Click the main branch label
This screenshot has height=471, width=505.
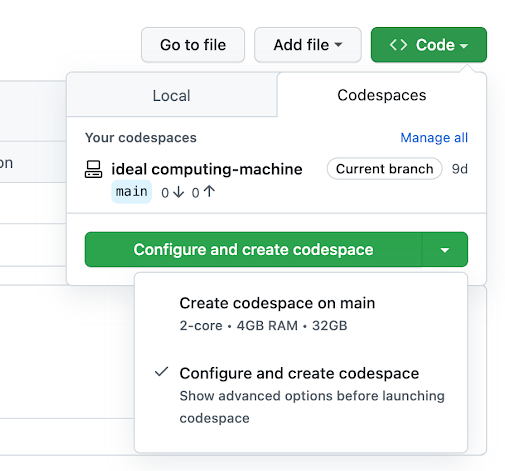click(x=132, y=192)
